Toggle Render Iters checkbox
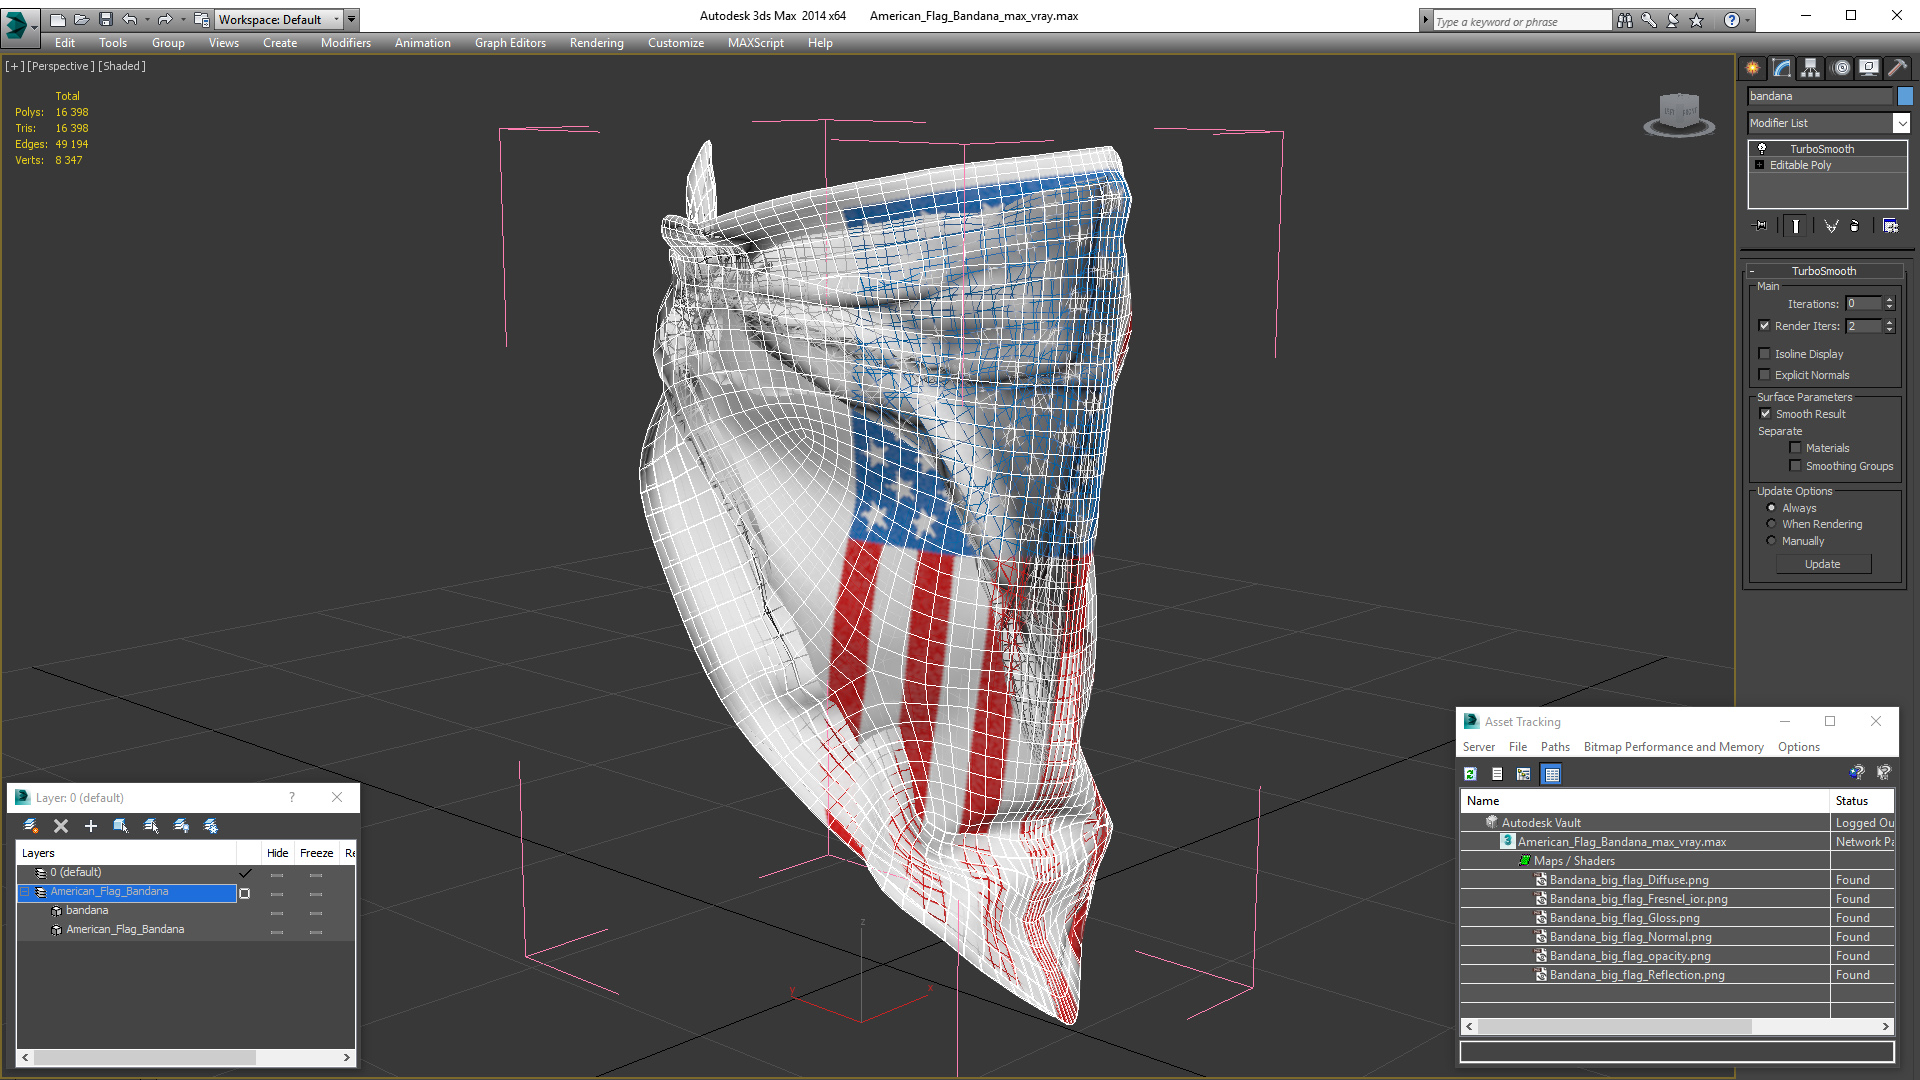Viewport: 1920px width, 1080px height. [1764, 326]
